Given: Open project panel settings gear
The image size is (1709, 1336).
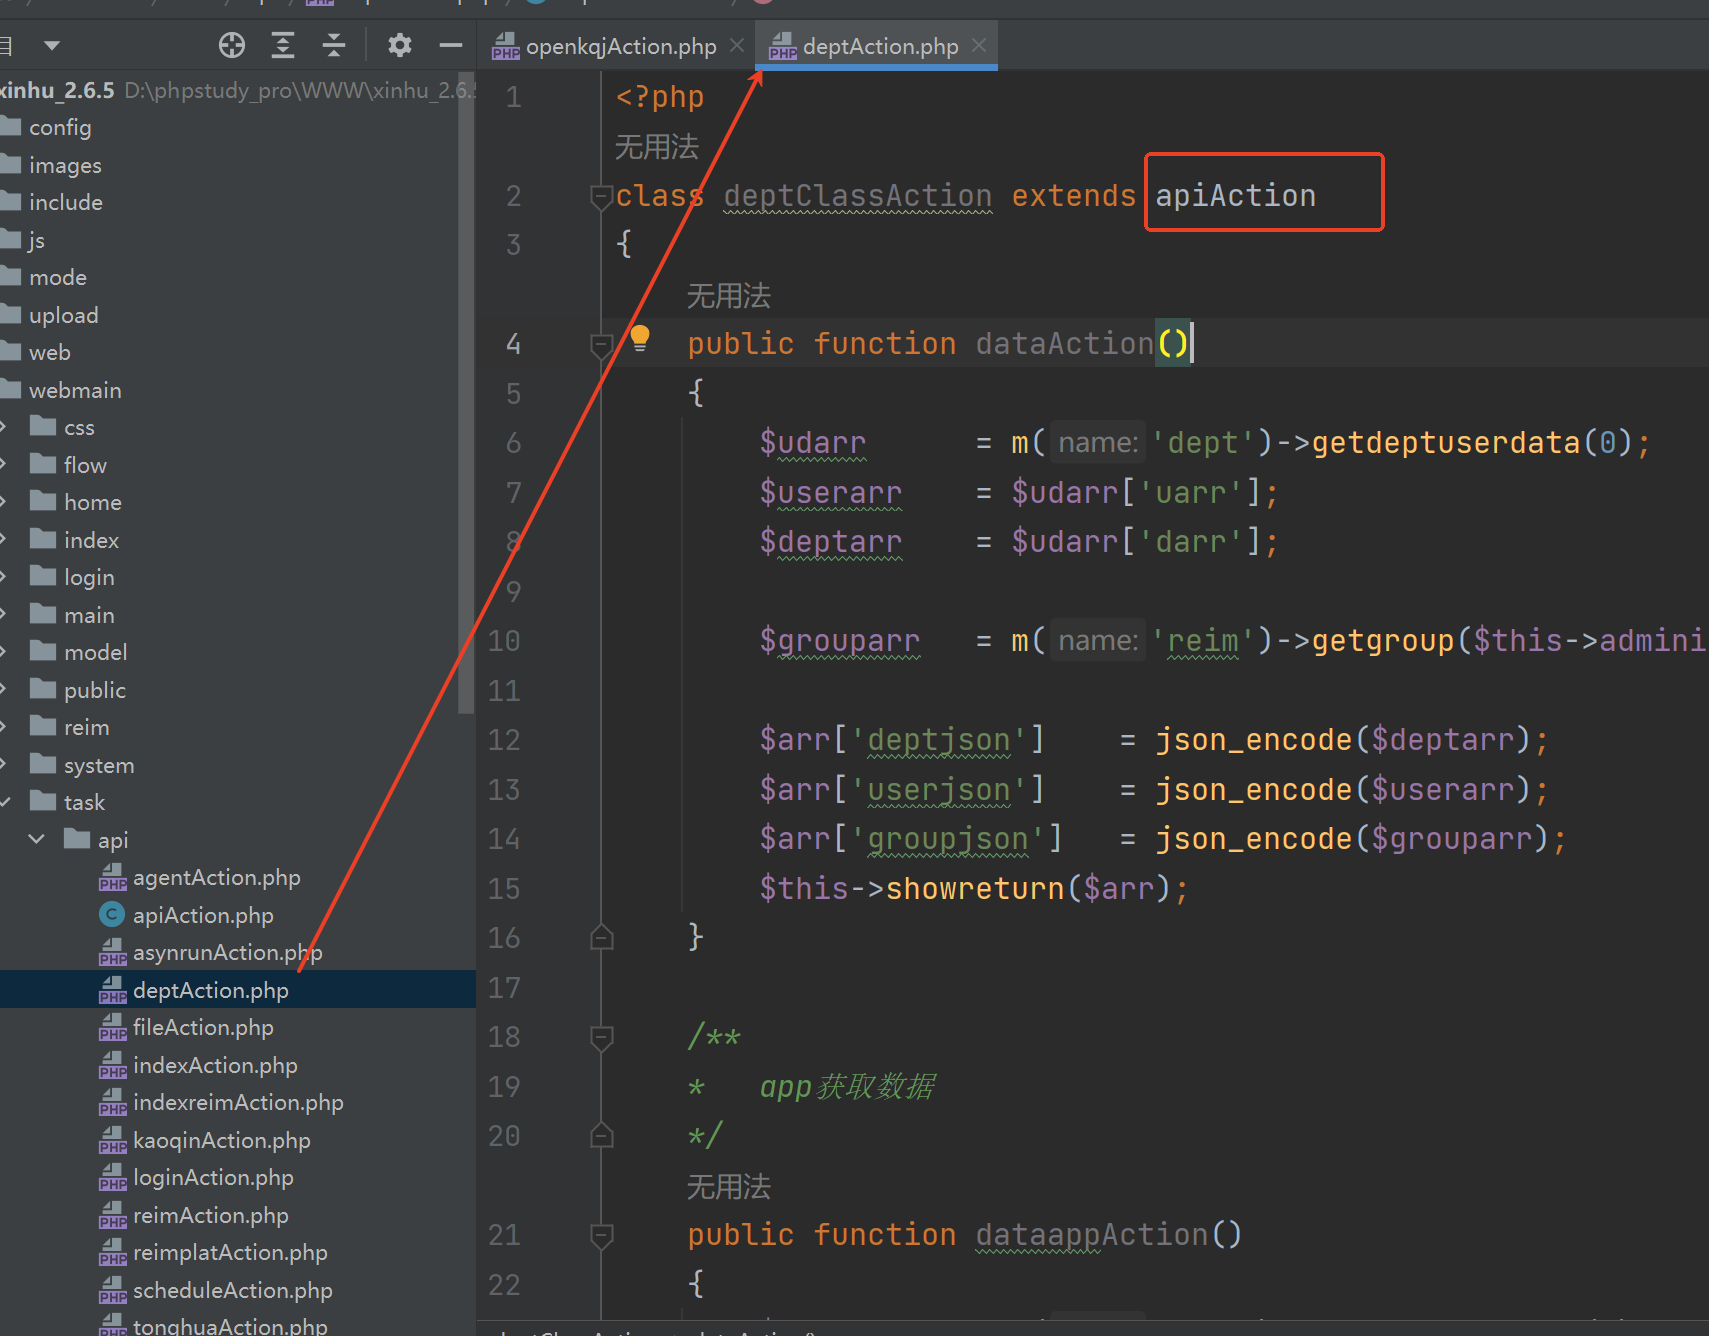Looking at the screenshot, I should tap(400, 45).
